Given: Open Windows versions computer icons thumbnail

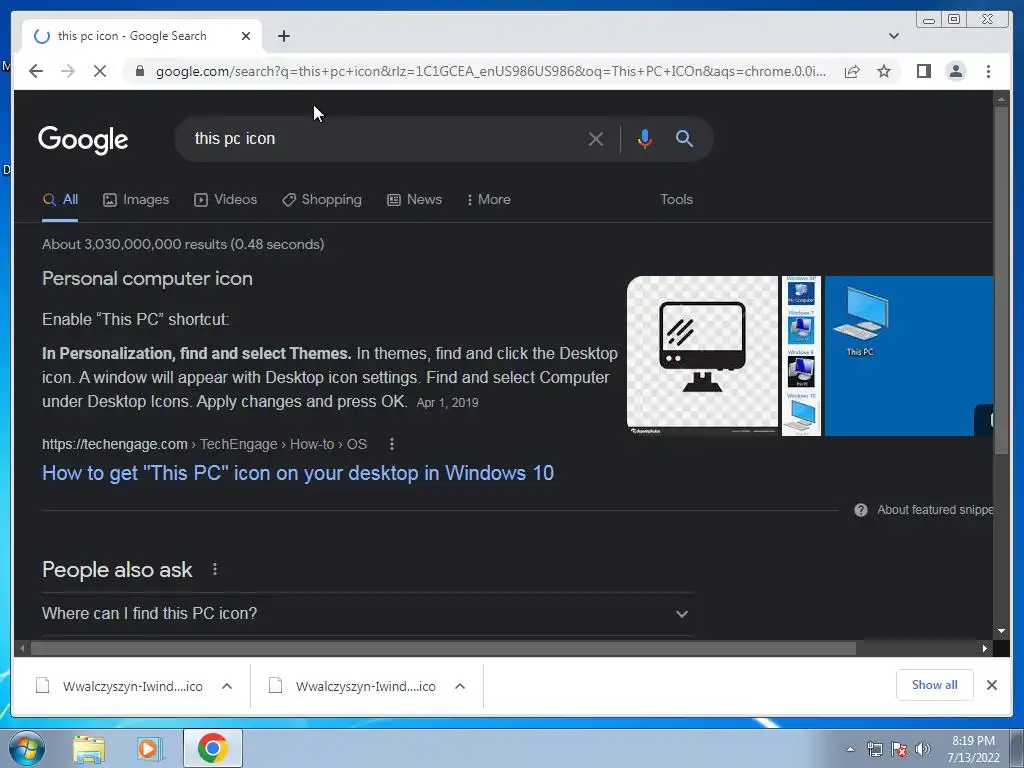Looking at the screenshot, I should (801, 355).
